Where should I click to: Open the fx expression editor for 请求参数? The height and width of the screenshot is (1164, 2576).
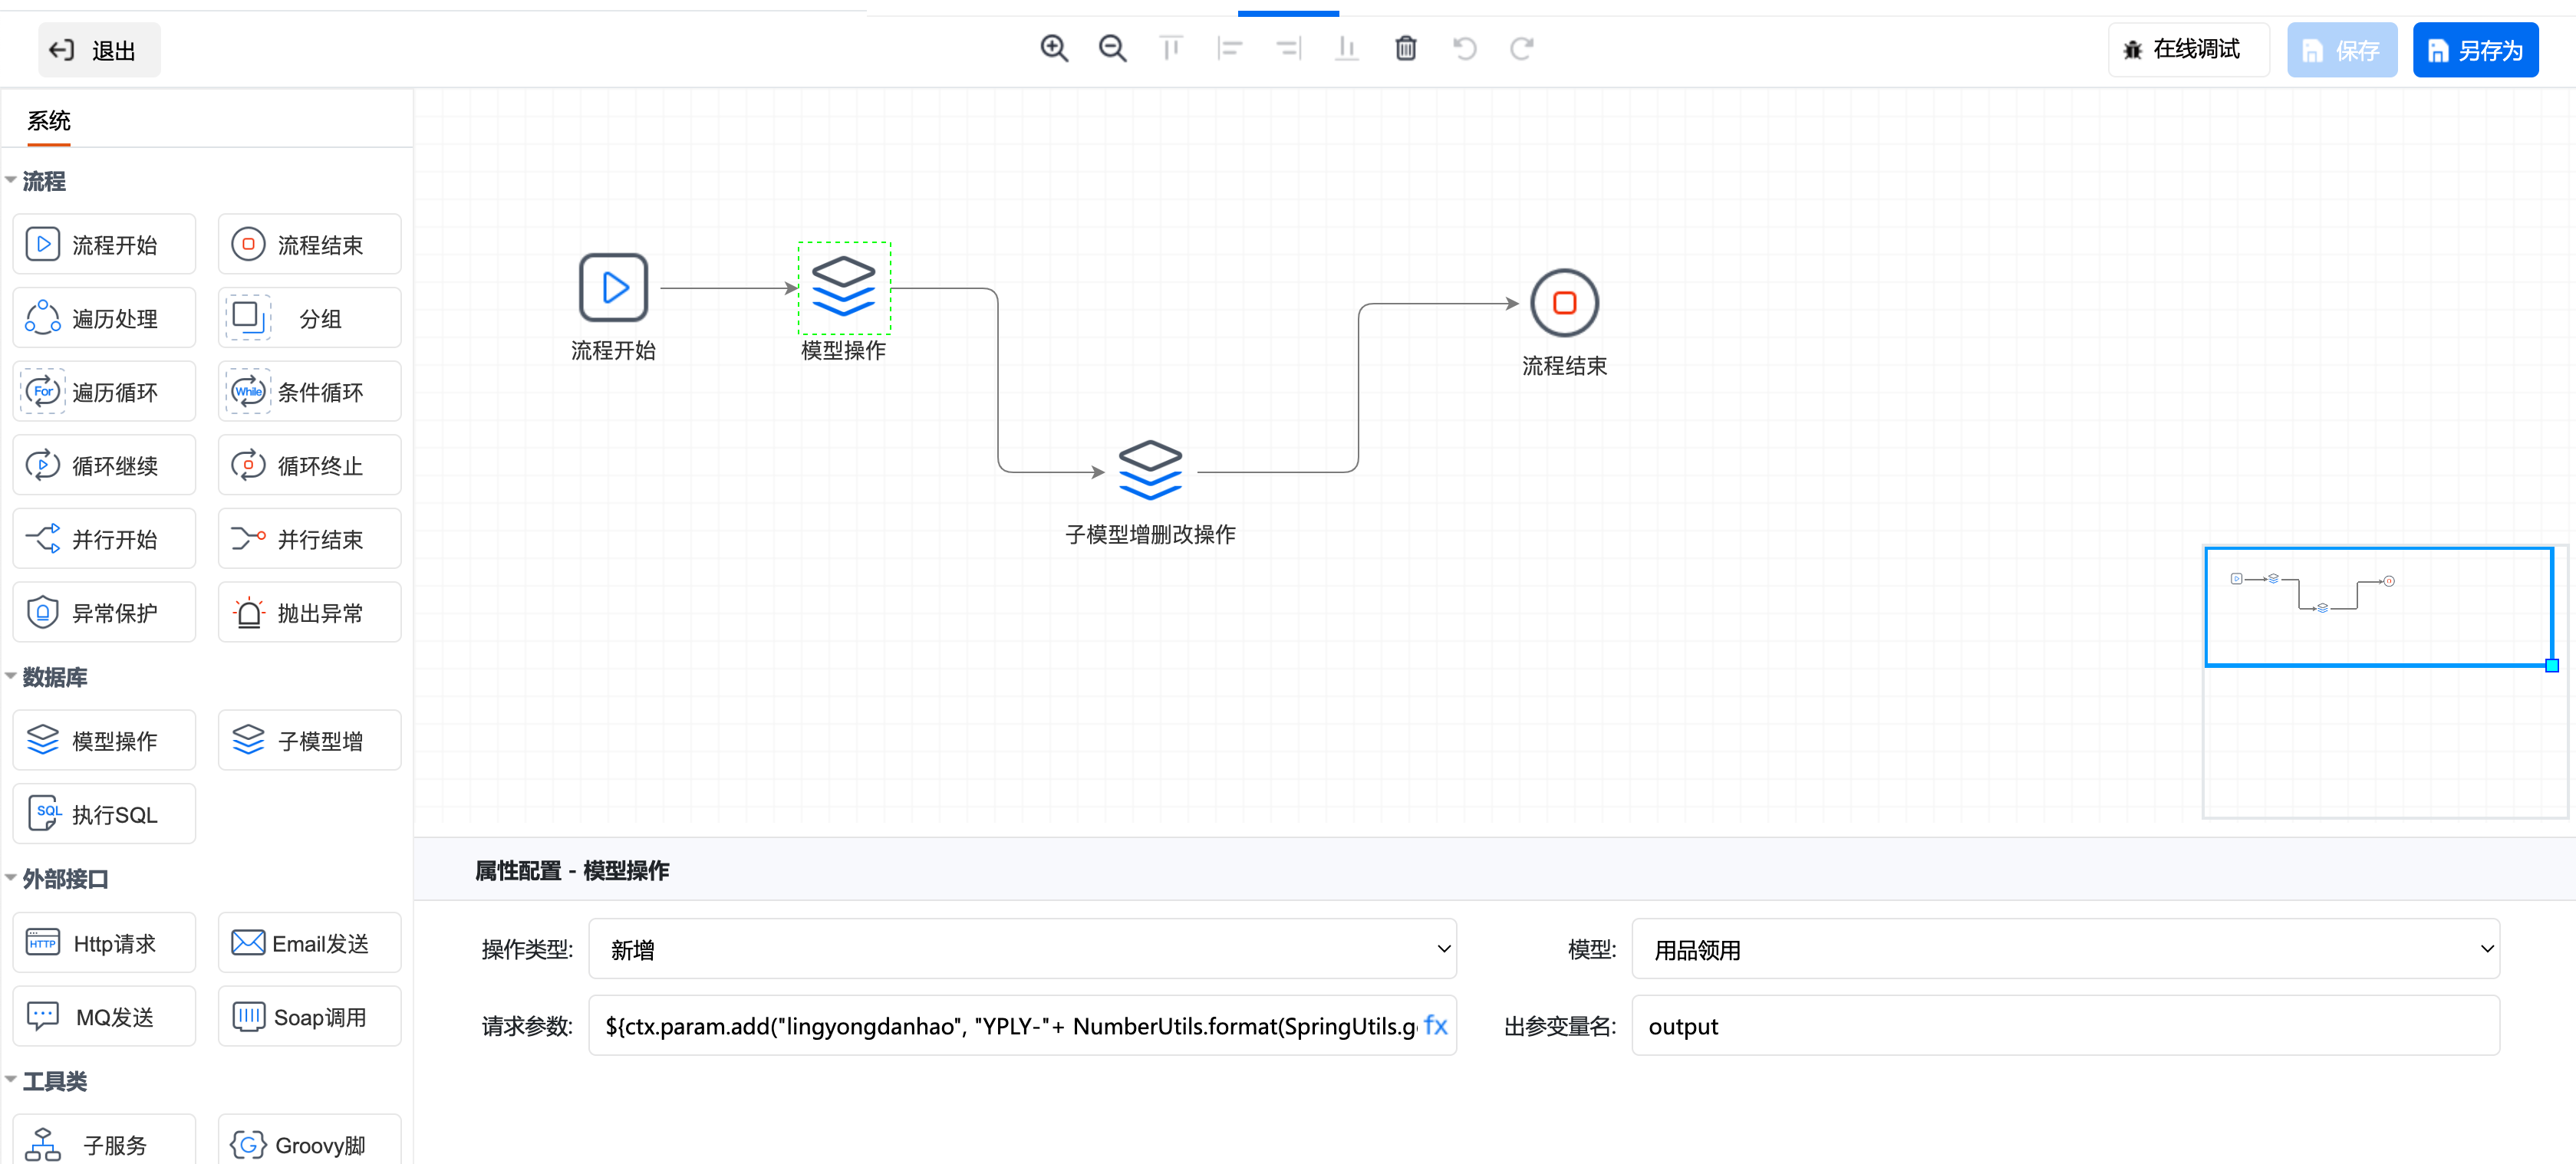[x=1436, y=1025]
